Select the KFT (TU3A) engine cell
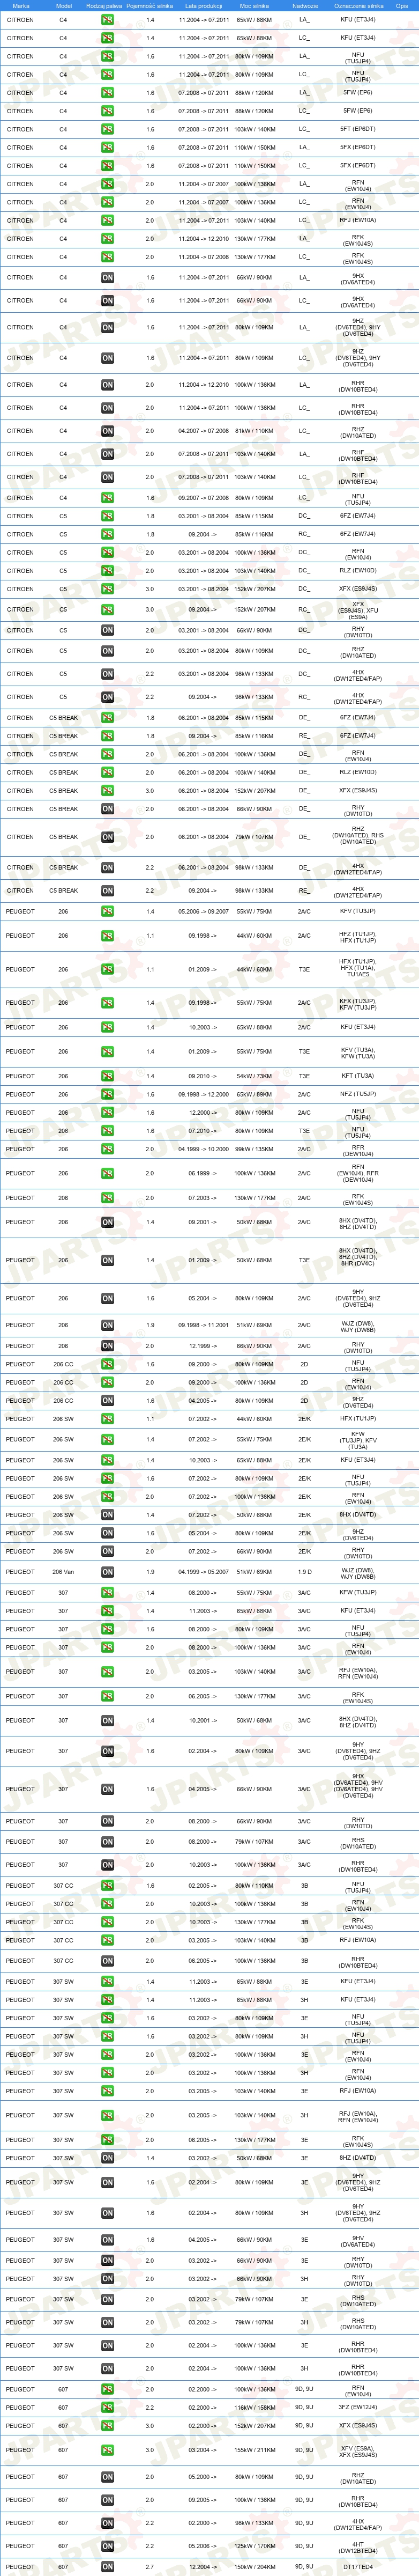This screenshot has width=419, height=2576. click(x=358, y=1076)
